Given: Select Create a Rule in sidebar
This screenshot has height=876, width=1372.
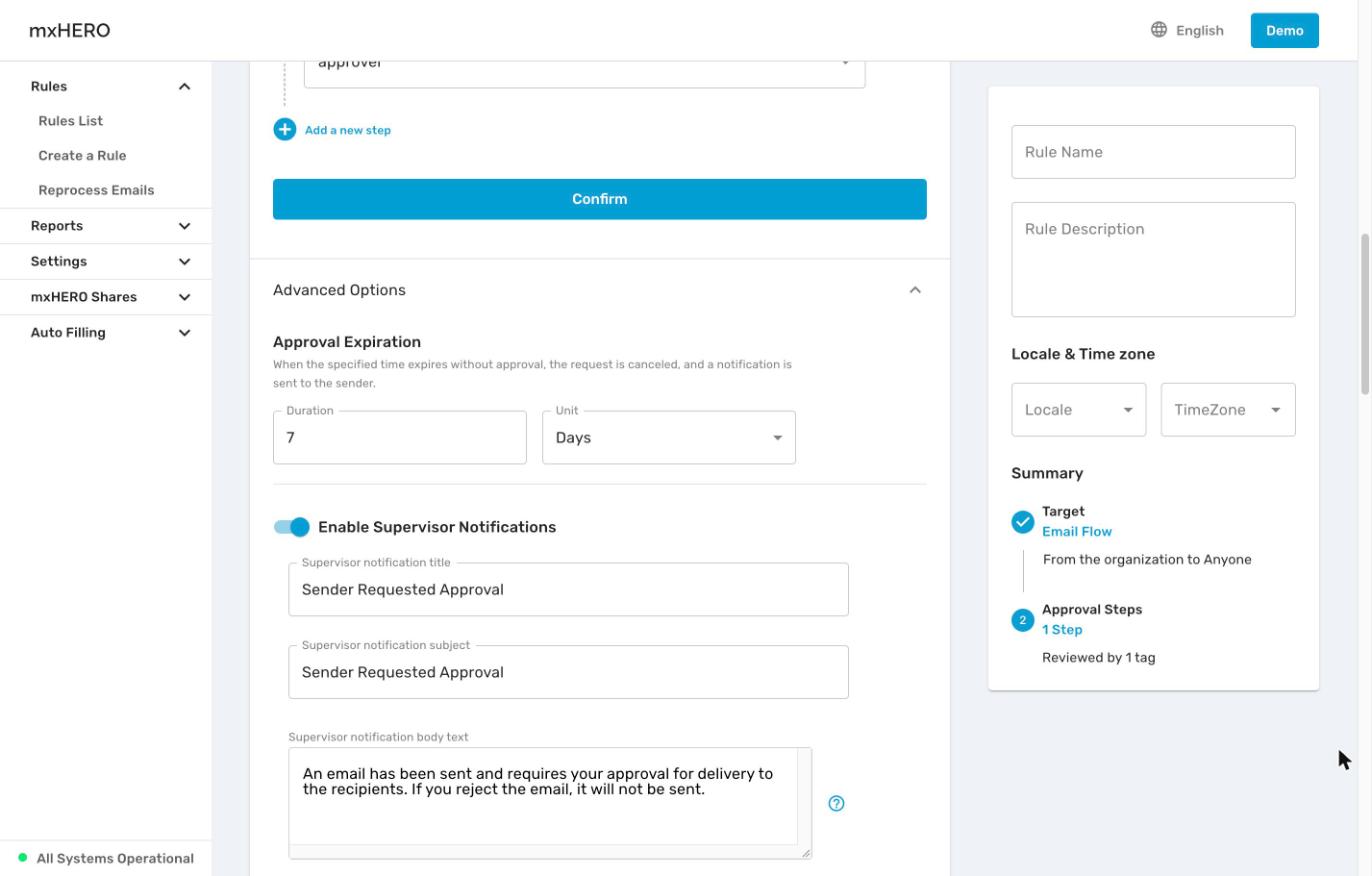Looking at the screenshot, I should (82, 156).
